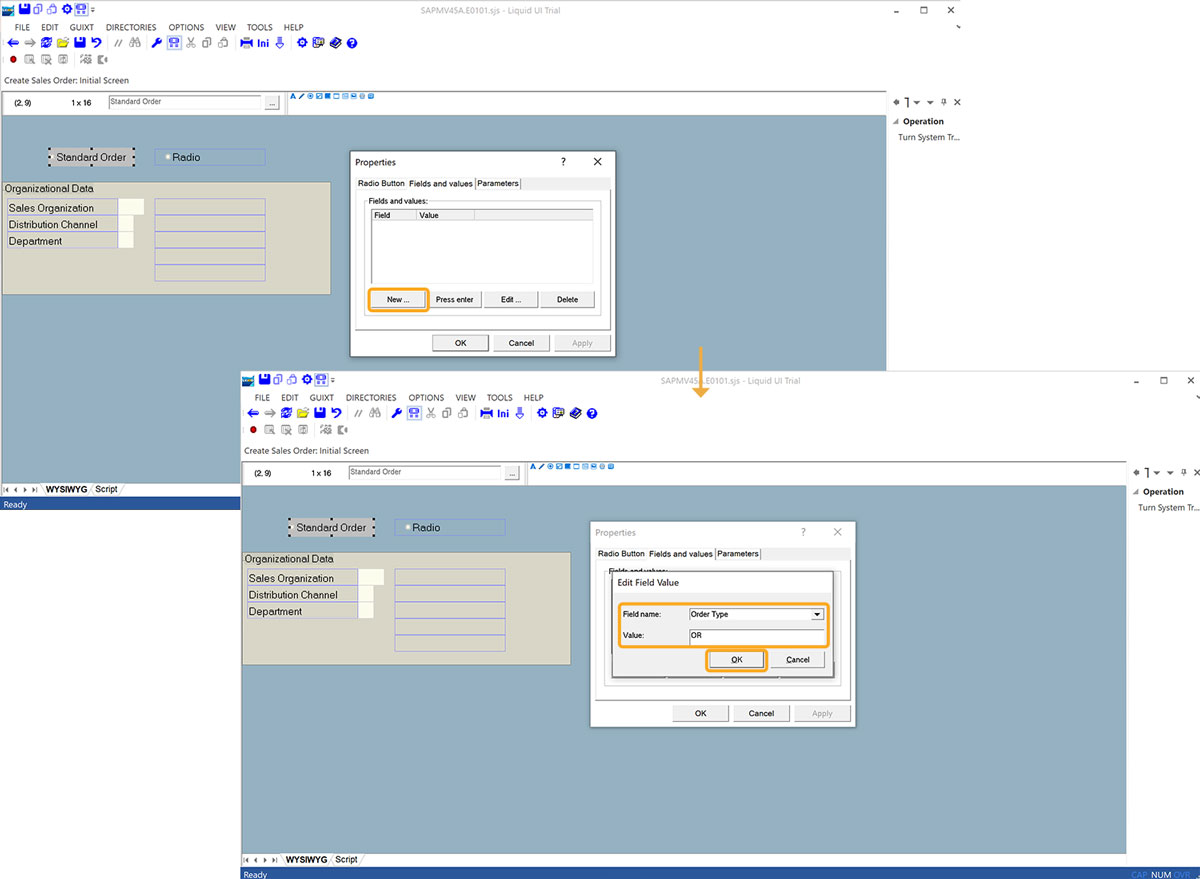1200x879 pixels.
Task: Click the Edit... button in Properties dialog
Action: tap(511, 299)
